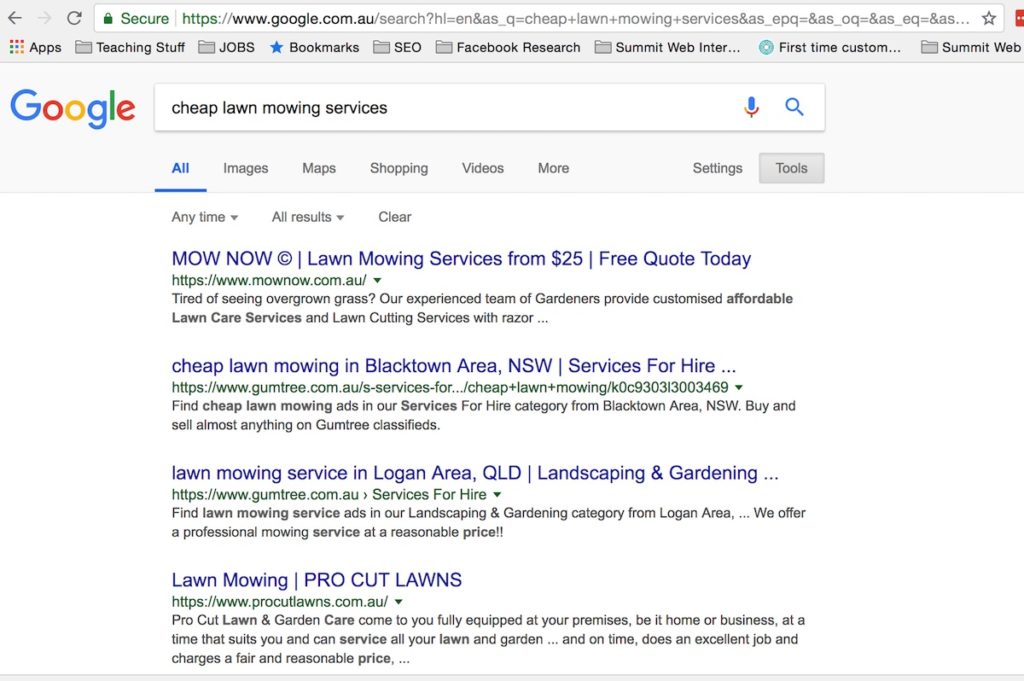1024x681 pixels.
Task: Click the address bar URL
Action: [575, 18]
